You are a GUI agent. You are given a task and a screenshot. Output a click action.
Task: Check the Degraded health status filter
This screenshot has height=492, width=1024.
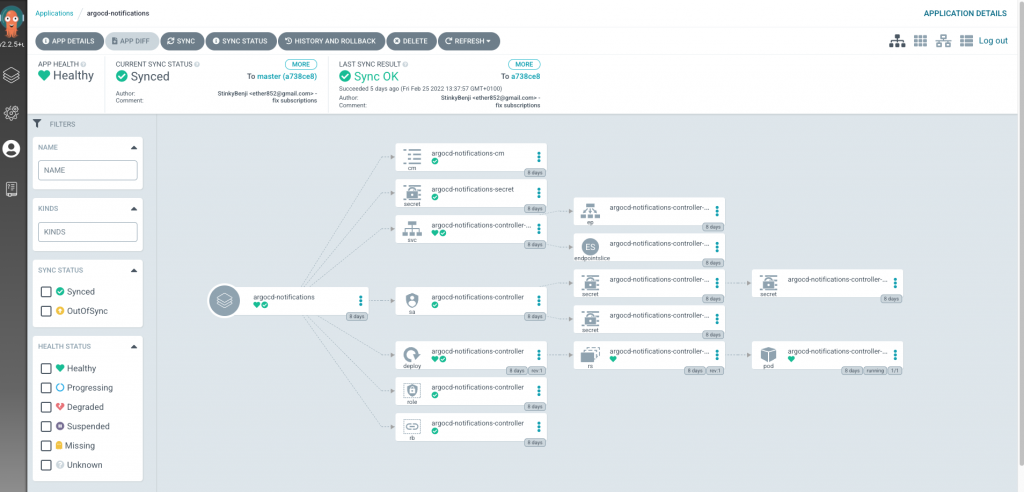46,406
